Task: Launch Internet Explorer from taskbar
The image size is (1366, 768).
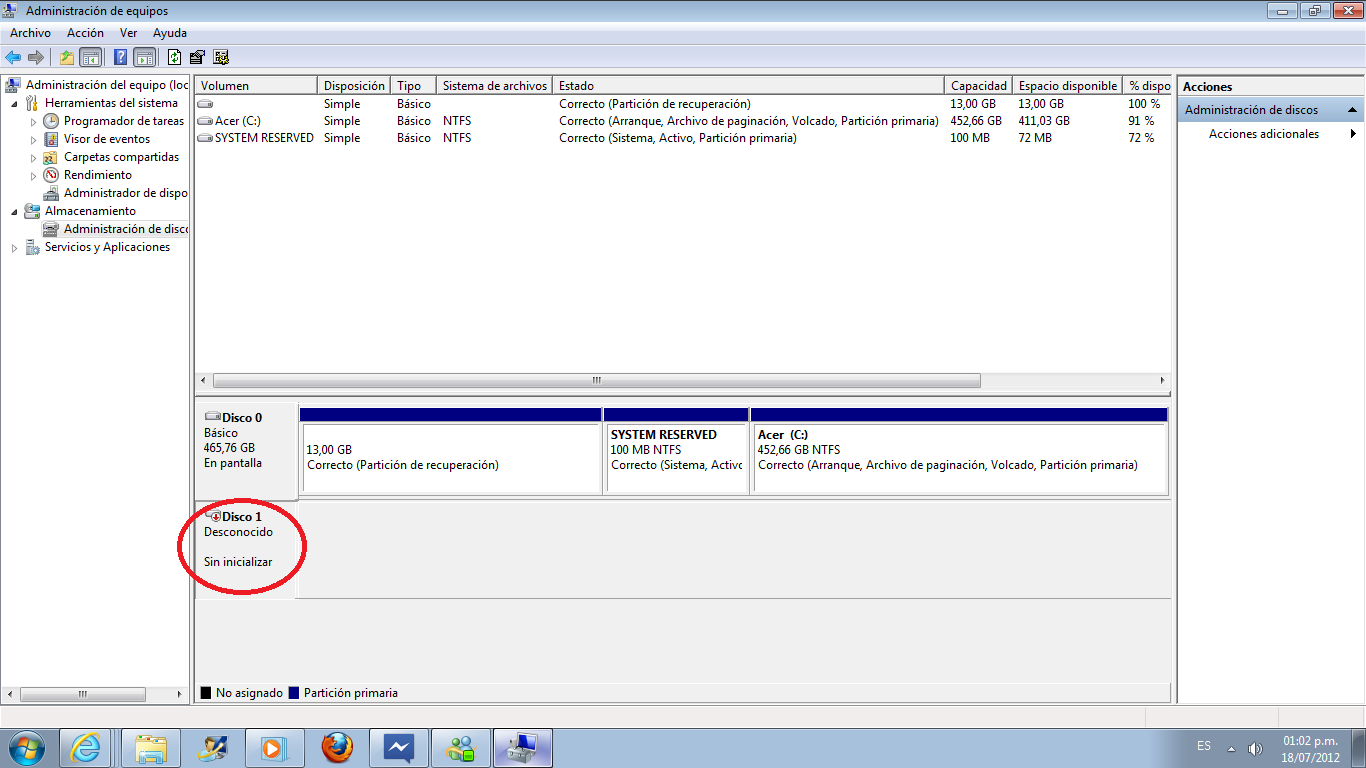Action: [86, 748]
